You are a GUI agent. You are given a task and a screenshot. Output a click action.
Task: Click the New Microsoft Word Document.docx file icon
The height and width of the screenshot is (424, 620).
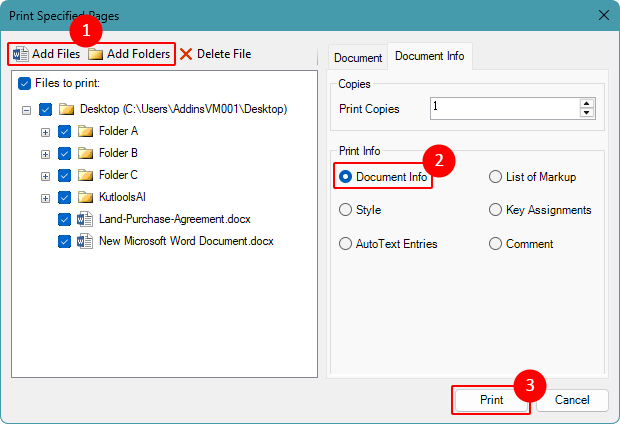(x=85, y=241)
